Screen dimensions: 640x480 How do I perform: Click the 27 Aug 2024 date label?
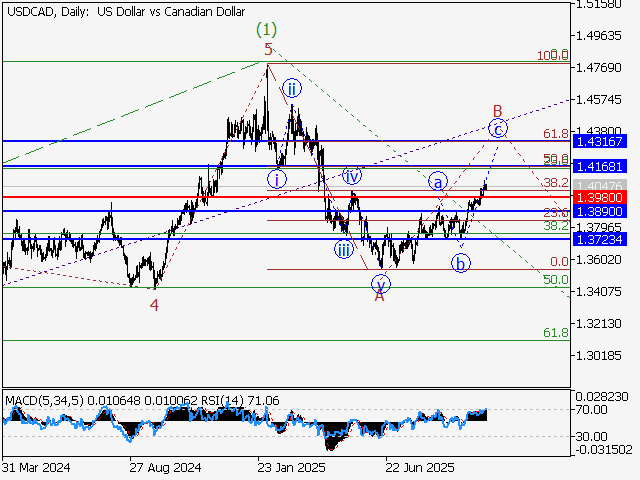tap(165, 467)
